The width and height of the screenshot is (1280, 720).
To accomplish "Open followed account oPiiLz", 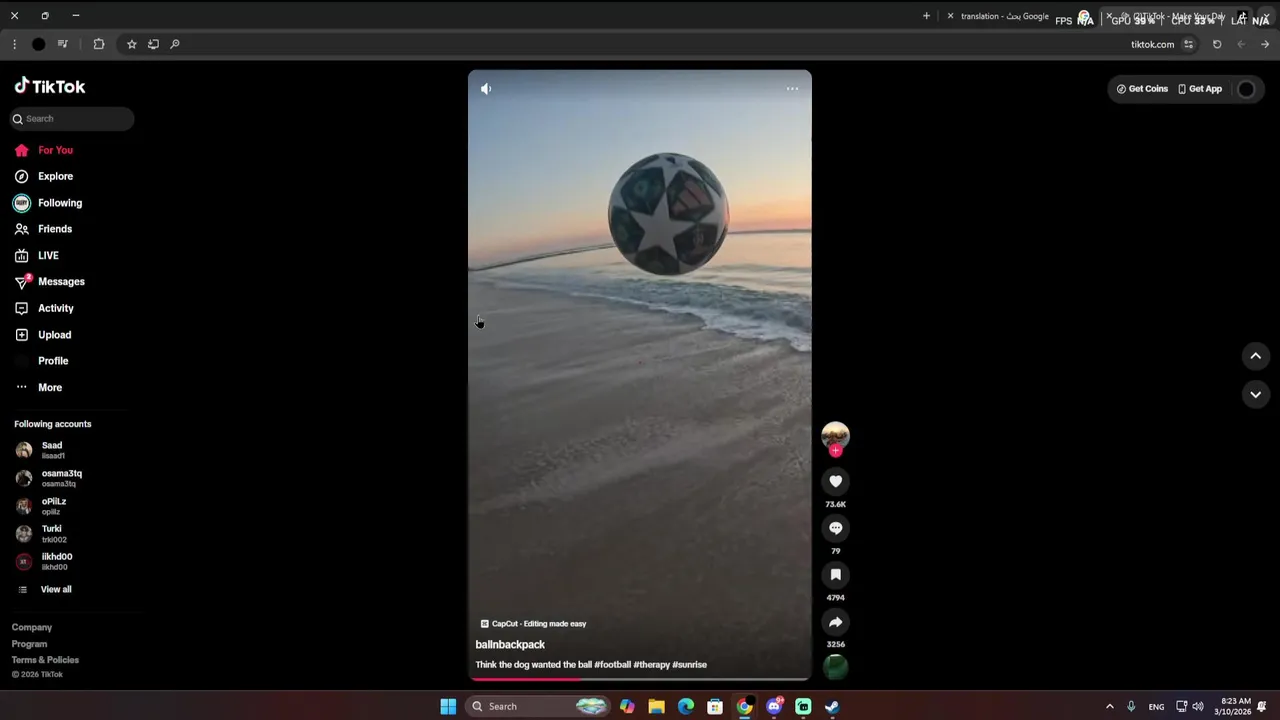I will 41,506.
